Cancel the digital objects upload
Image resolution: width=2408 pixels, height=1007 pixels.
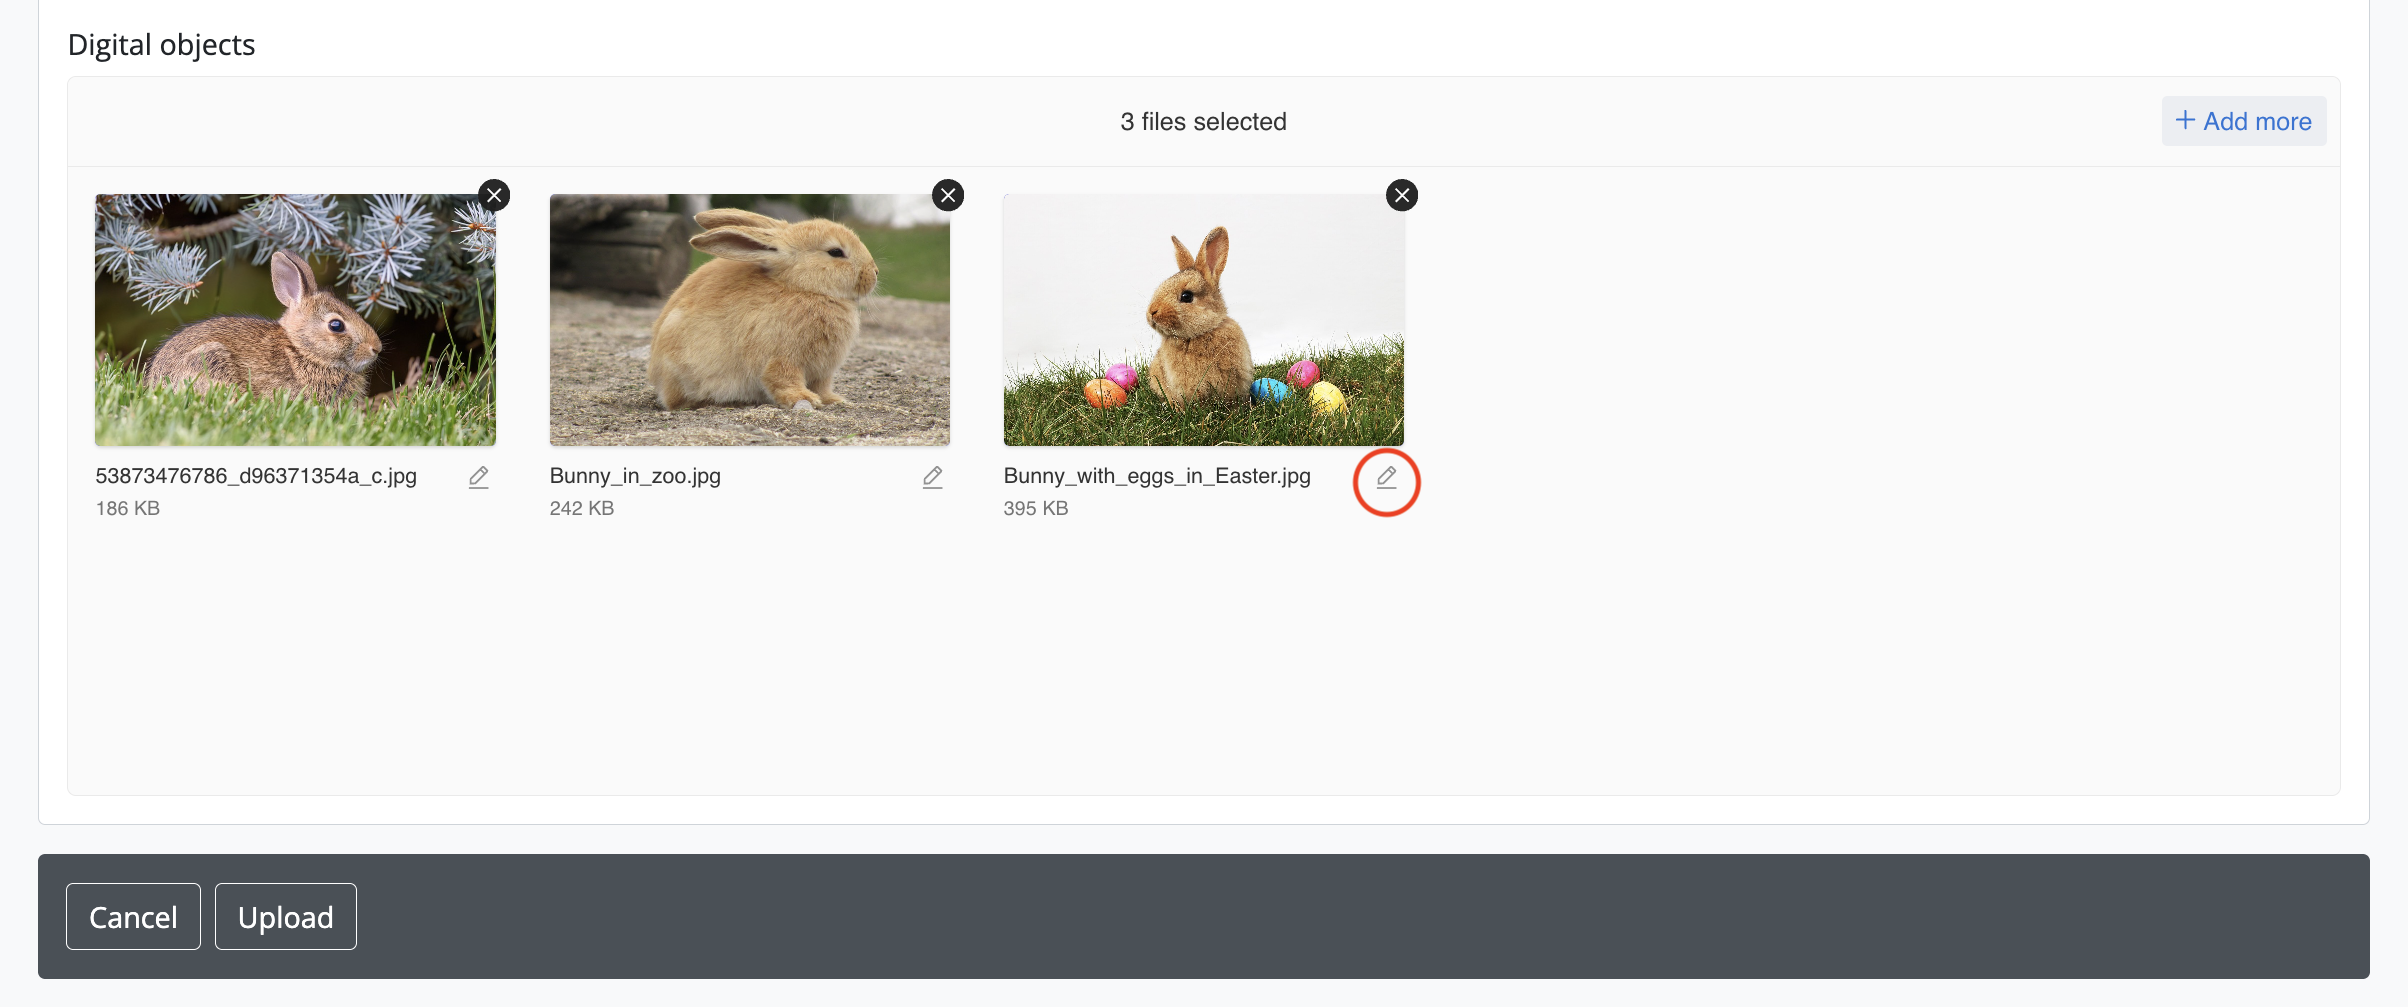point(133,916)
